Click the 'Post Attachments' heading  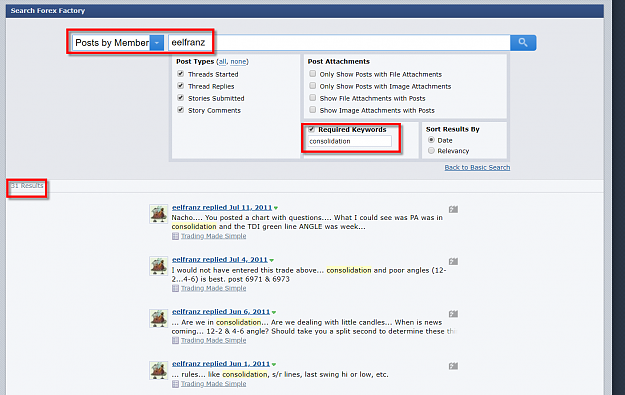[x=338, y=61]
